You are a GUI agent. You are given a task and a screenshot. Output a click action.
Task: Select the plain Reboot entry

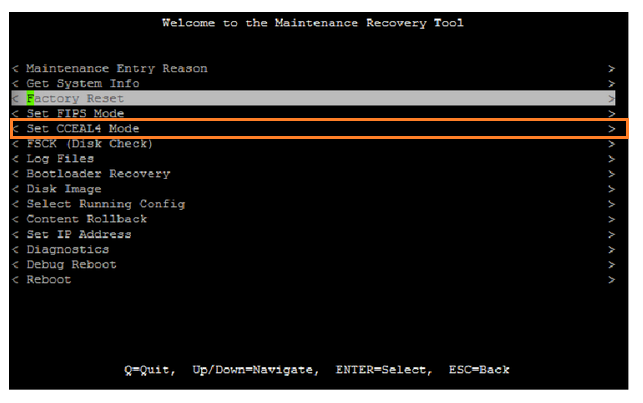click(313, 280)
